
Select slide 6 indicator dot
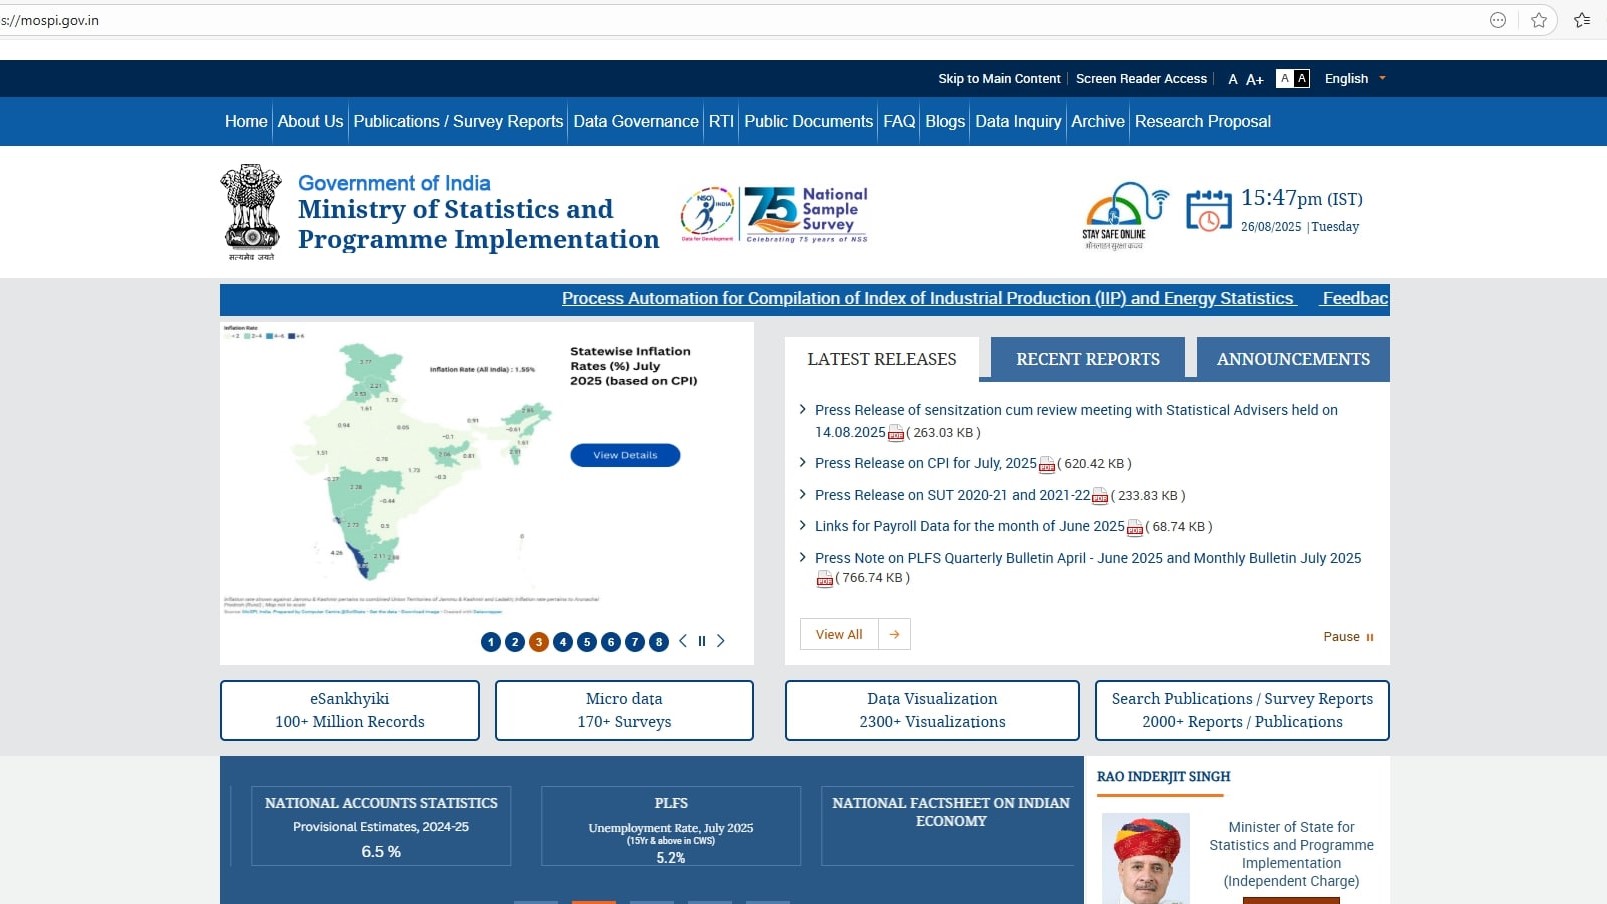point(611,642)
